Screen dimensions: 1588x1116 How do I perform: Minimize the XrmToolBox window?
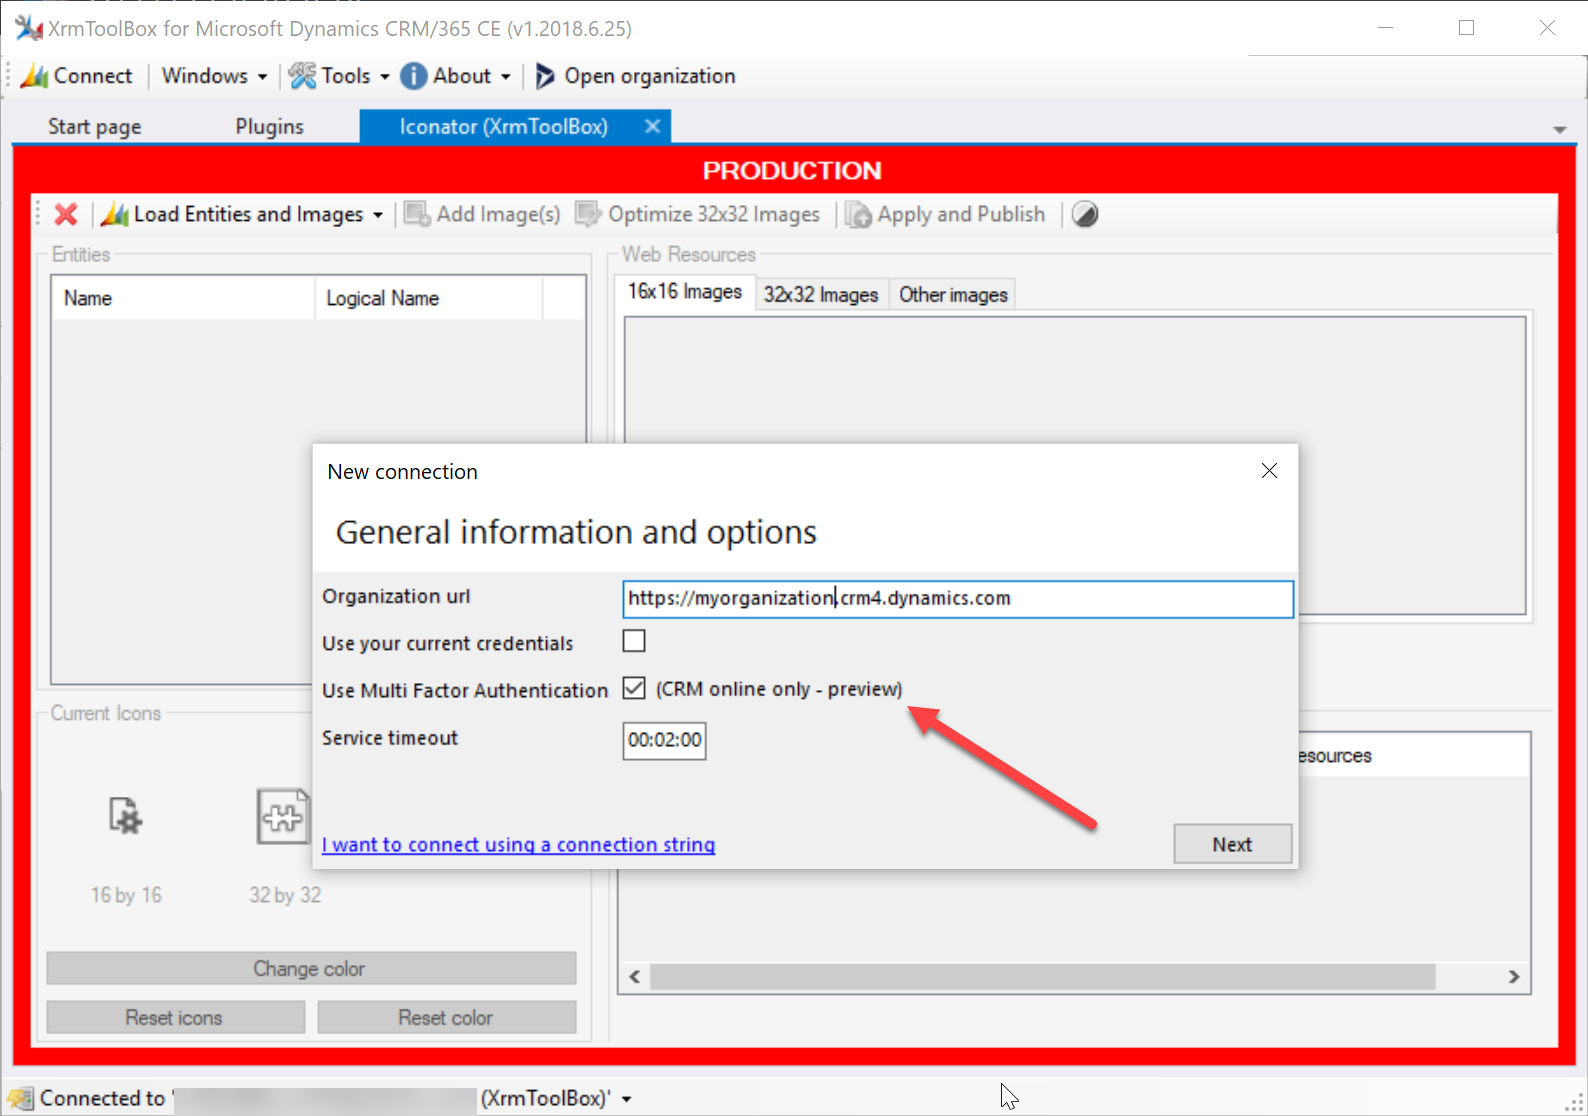pos(1385,28)
